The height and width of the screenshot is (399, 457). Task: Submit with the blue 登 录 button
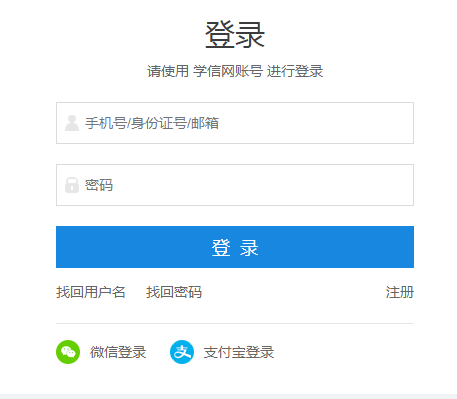click(235, 247)
